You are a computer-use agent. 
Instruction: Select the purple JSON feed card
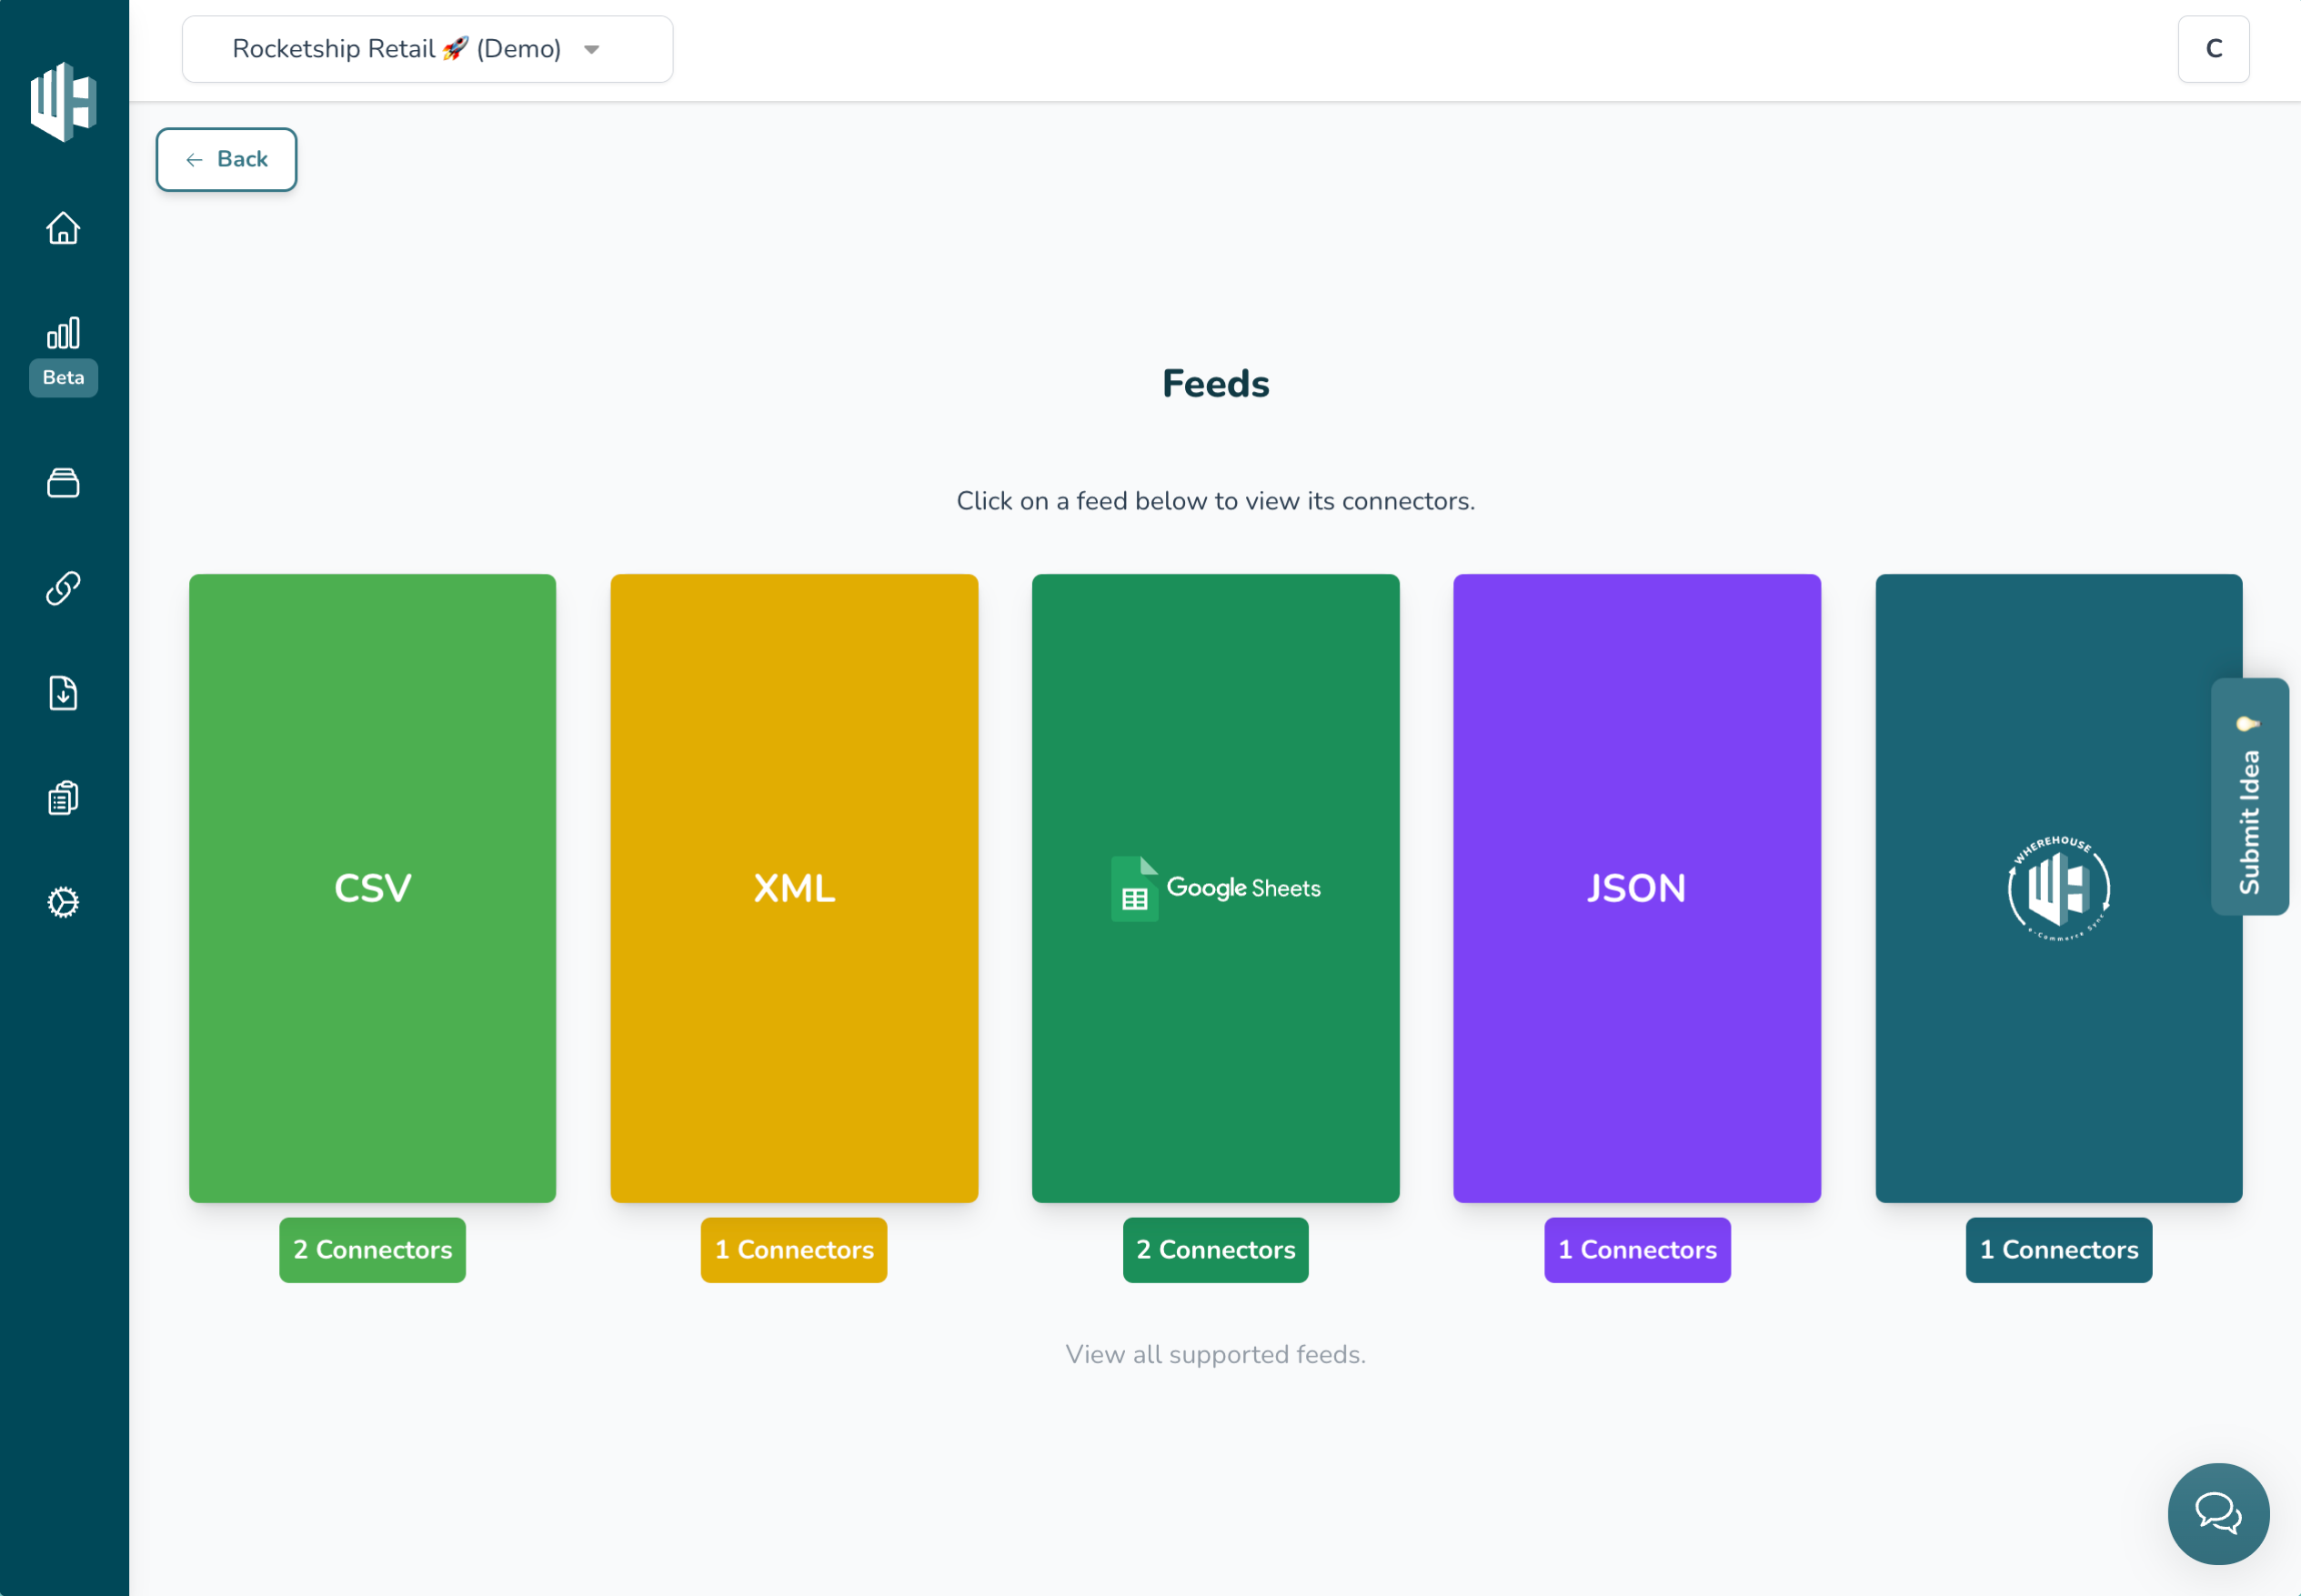(x=1636, y=888)
